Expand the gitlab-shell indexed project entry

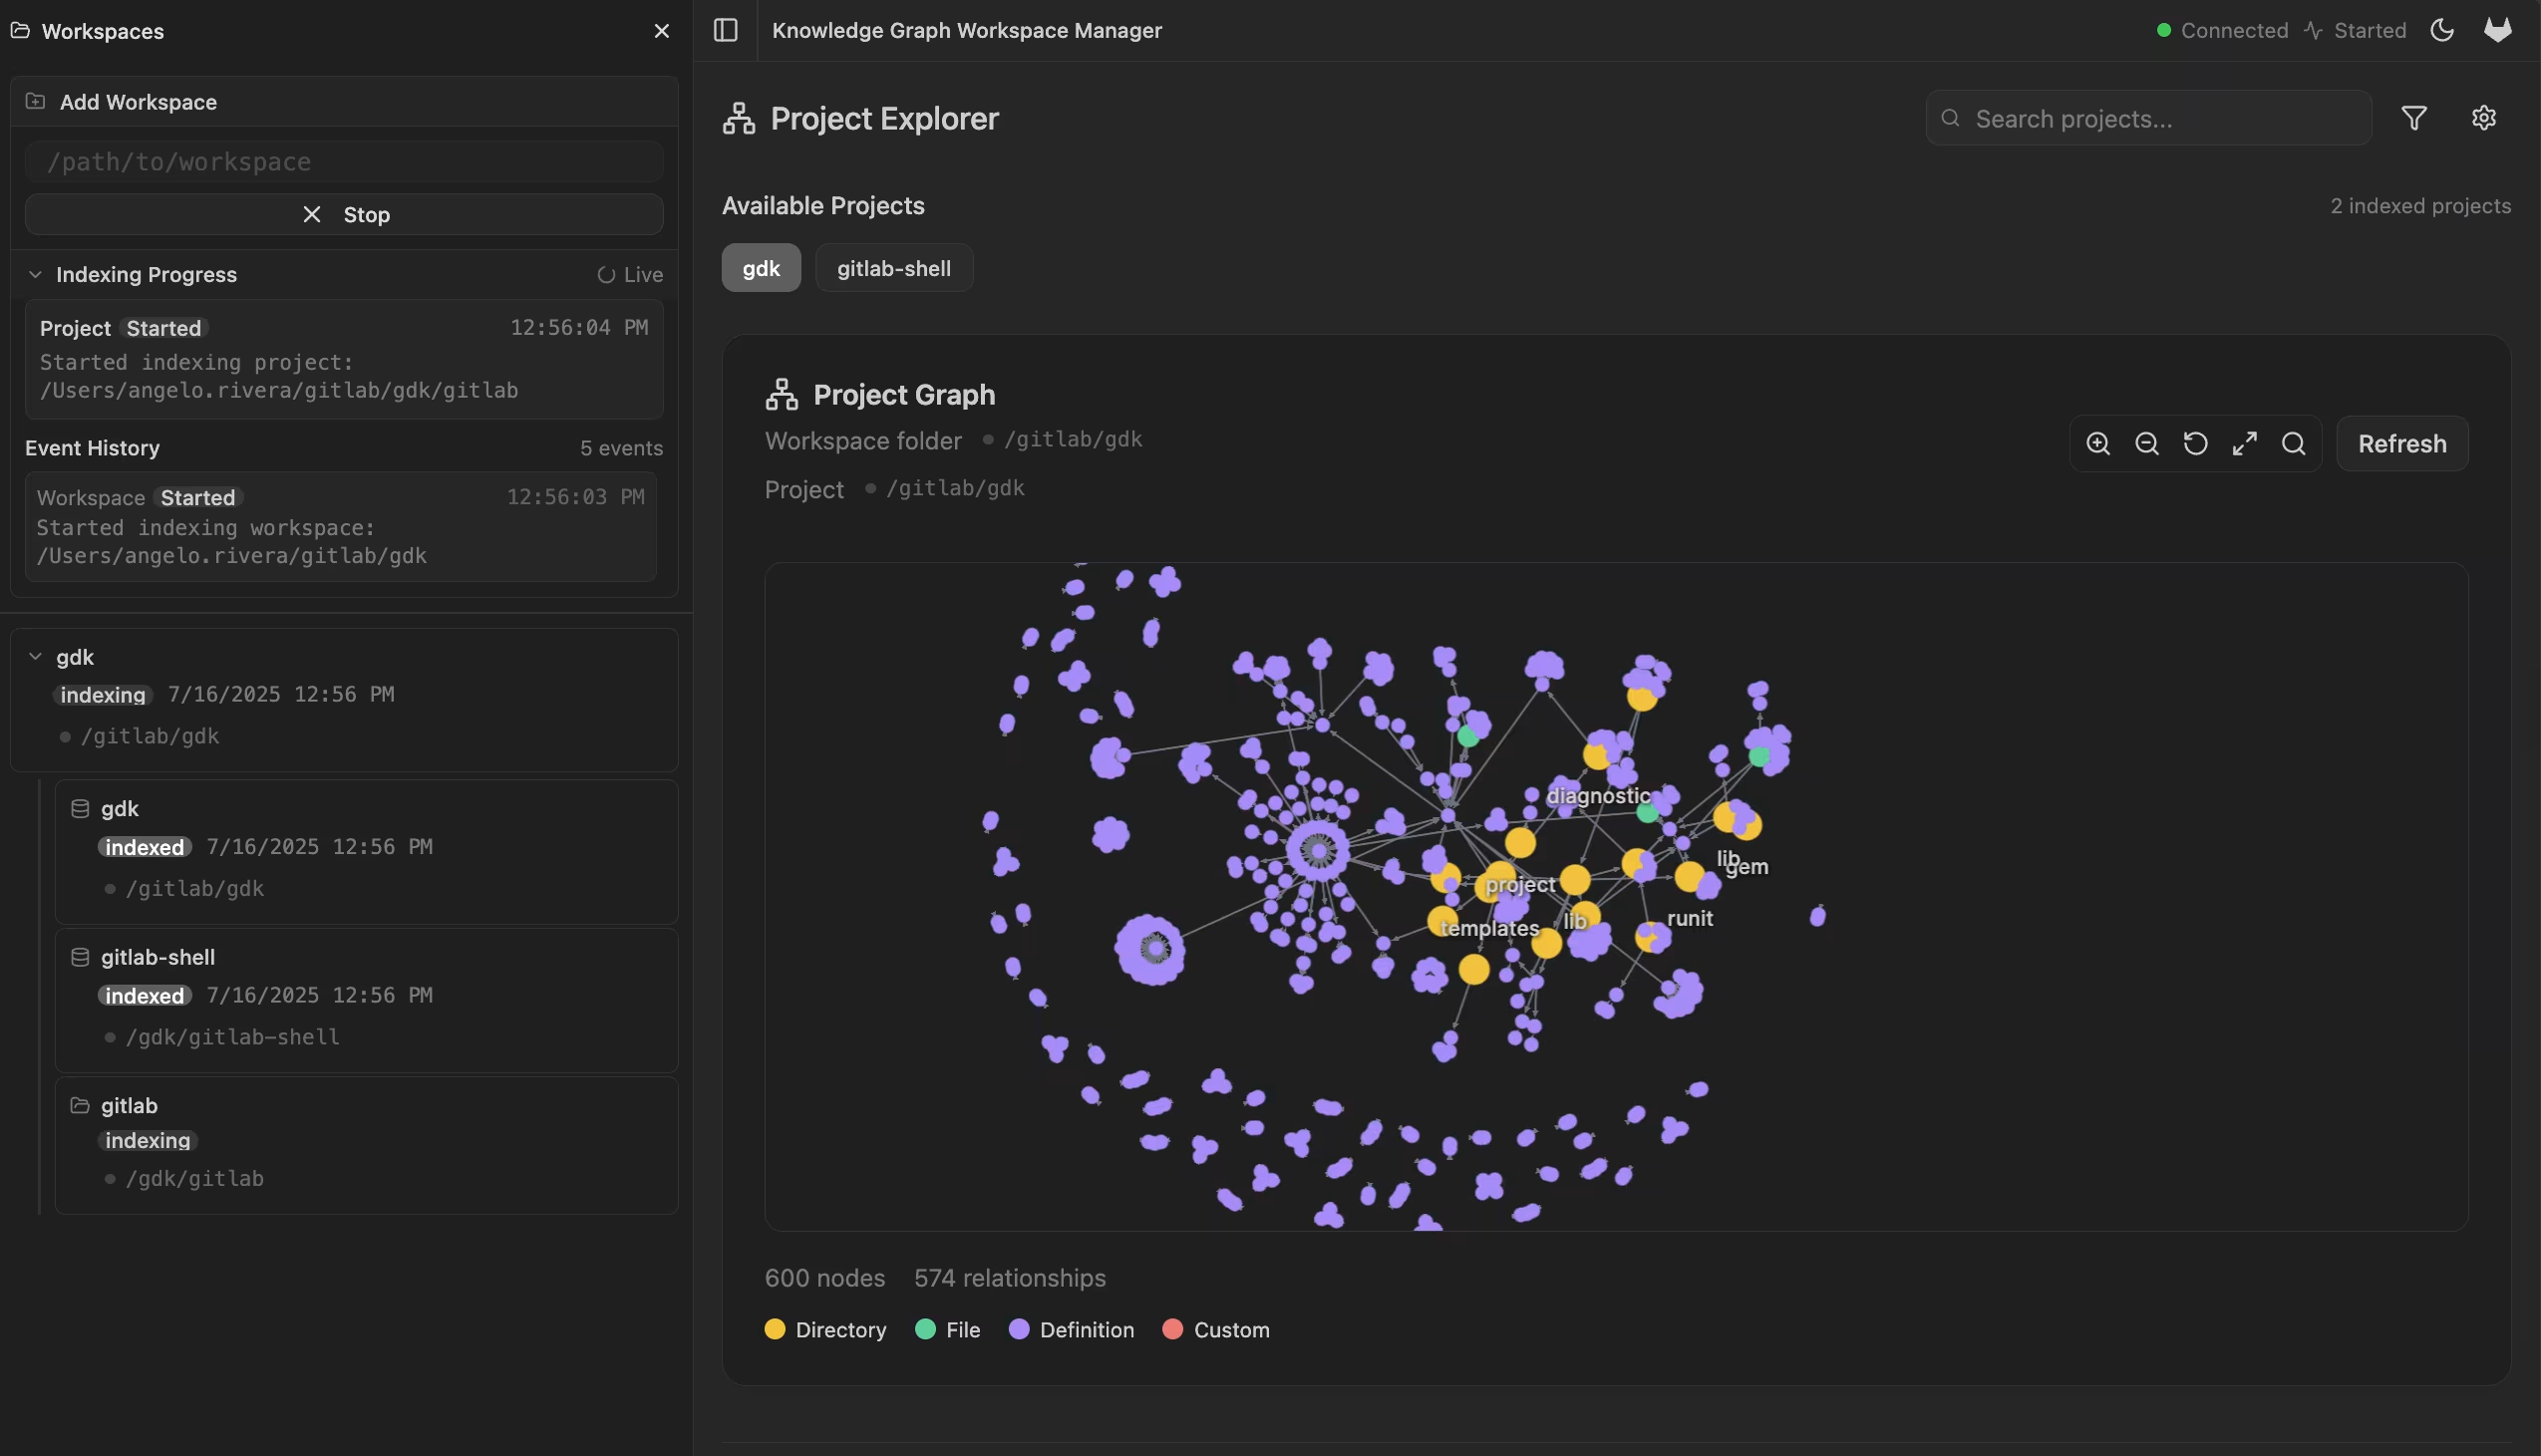[x=157, y=957]
